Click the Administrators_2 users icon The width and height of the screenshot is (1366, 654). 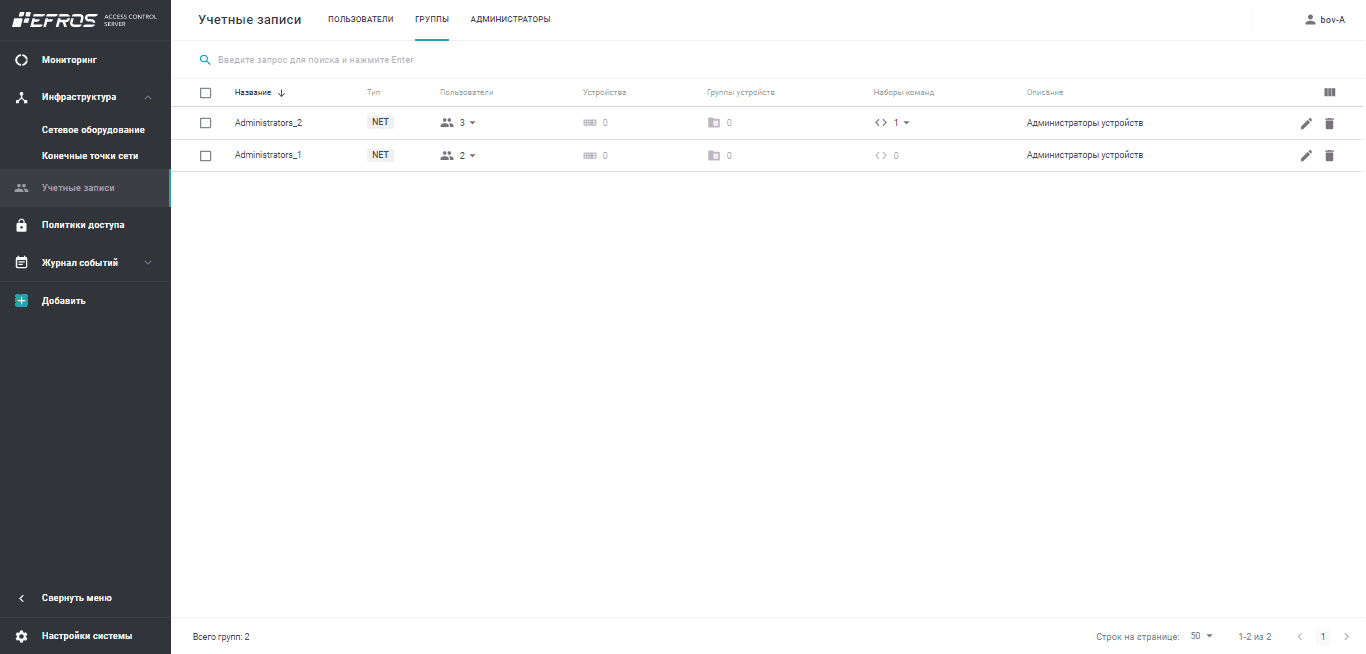447,123
